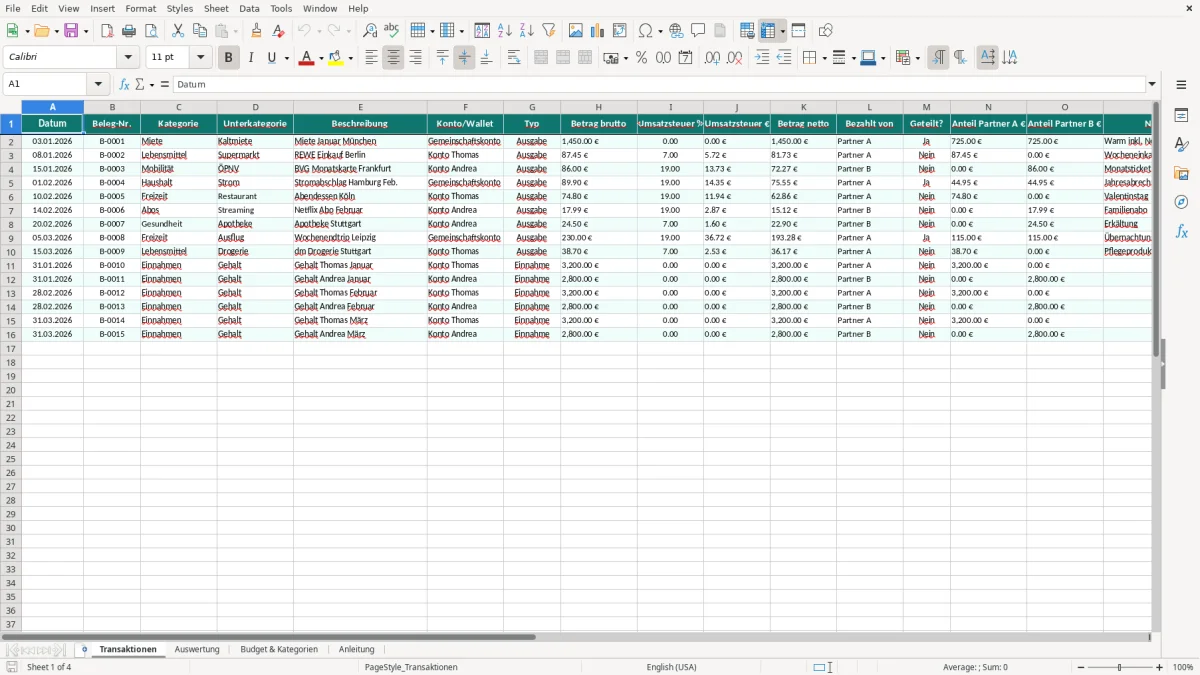Click the Print icon
The width and height of the screenshot is (1200, 675).
click(x=129, y=31)
